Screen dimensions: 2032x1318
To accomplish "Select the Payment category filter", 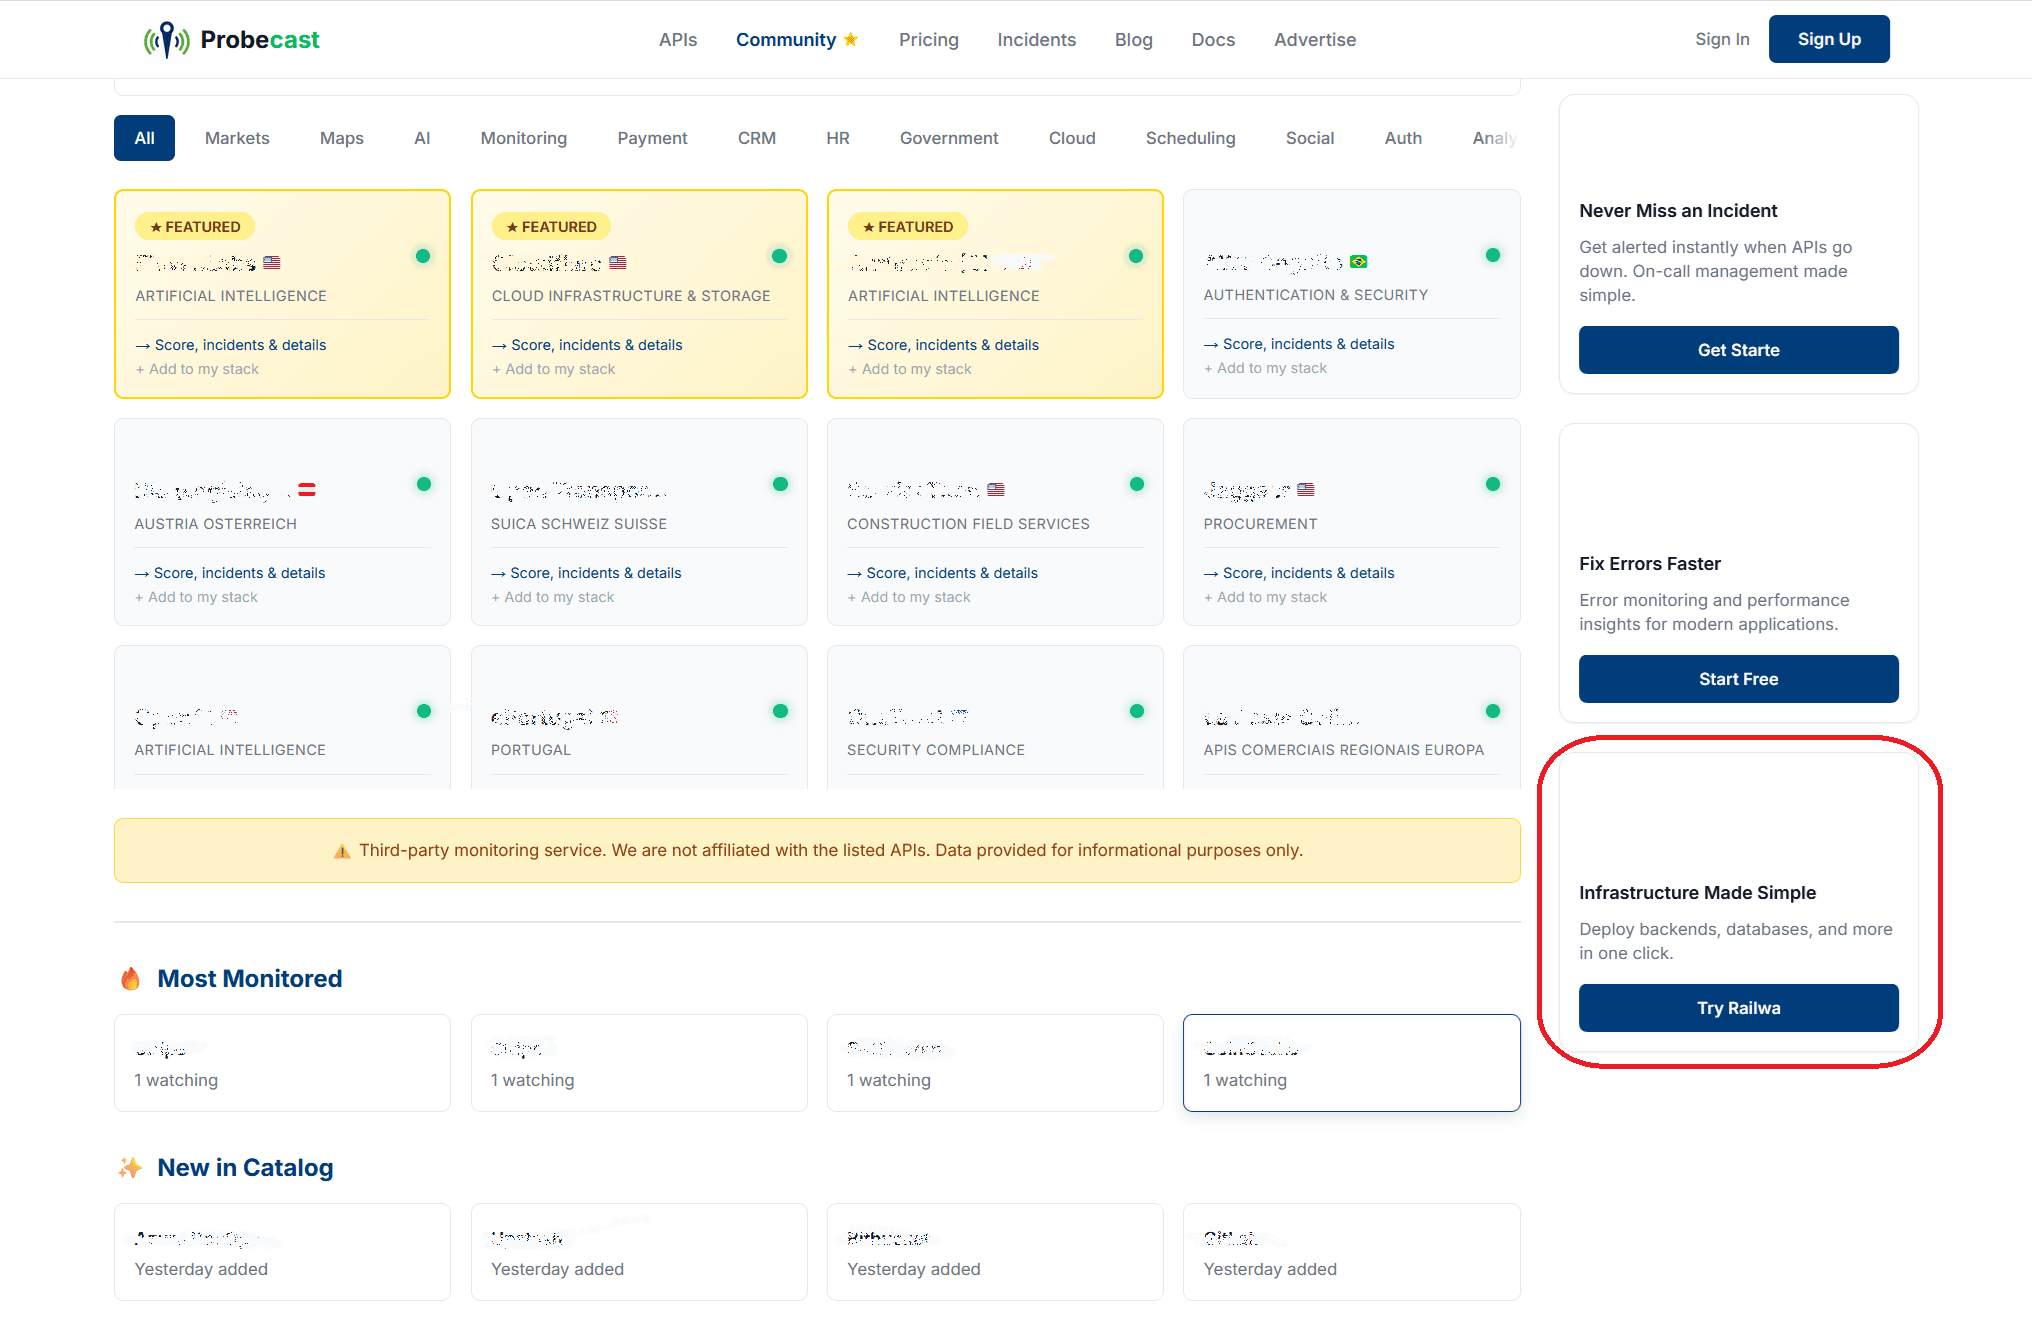I will (x=652, y=138).
